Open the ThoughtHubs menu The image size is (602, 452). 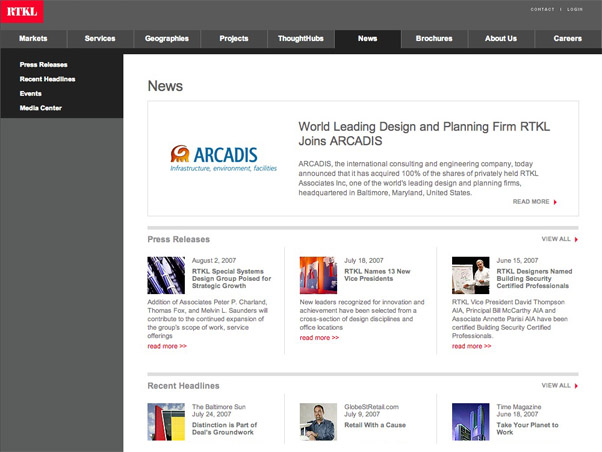301,39
